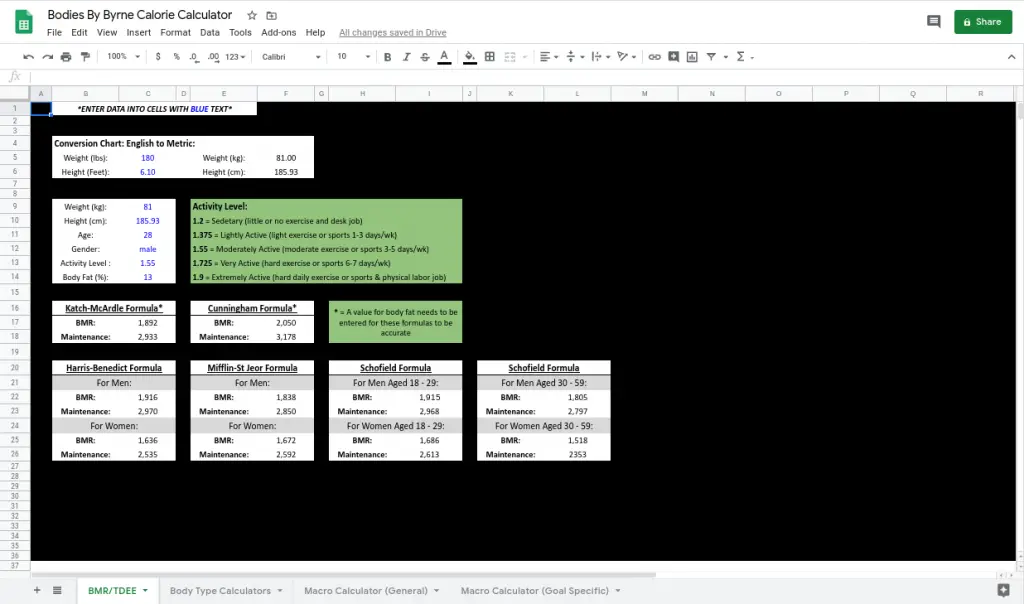Screen dimensions: 1024x604
Task: Select the Gender cell with male
Action: pos(148,249)
